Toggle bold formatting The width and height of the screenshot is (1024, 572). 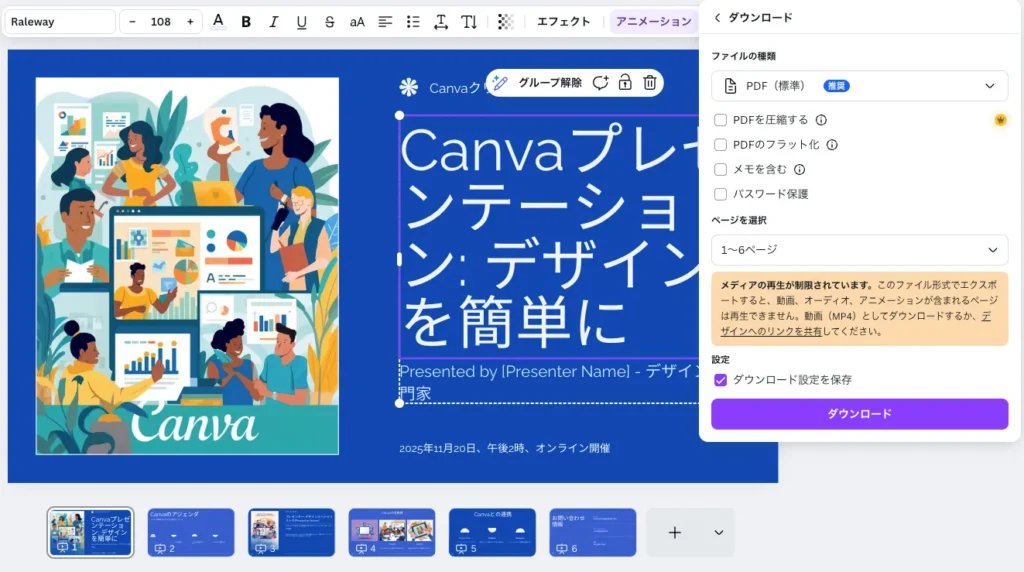tap(246, 22)
